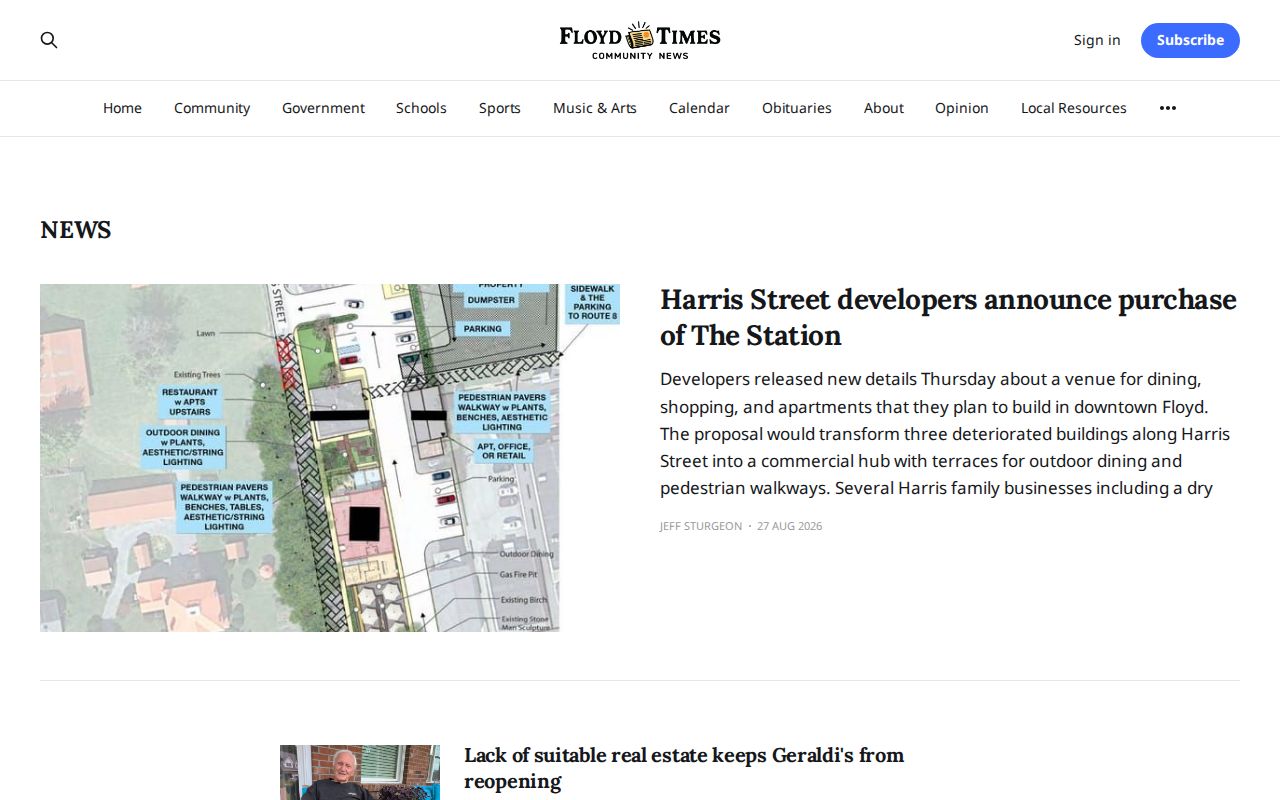1280x800 pixels.
Task: Select the Schools nav item
Action: (x=421, y=108)
